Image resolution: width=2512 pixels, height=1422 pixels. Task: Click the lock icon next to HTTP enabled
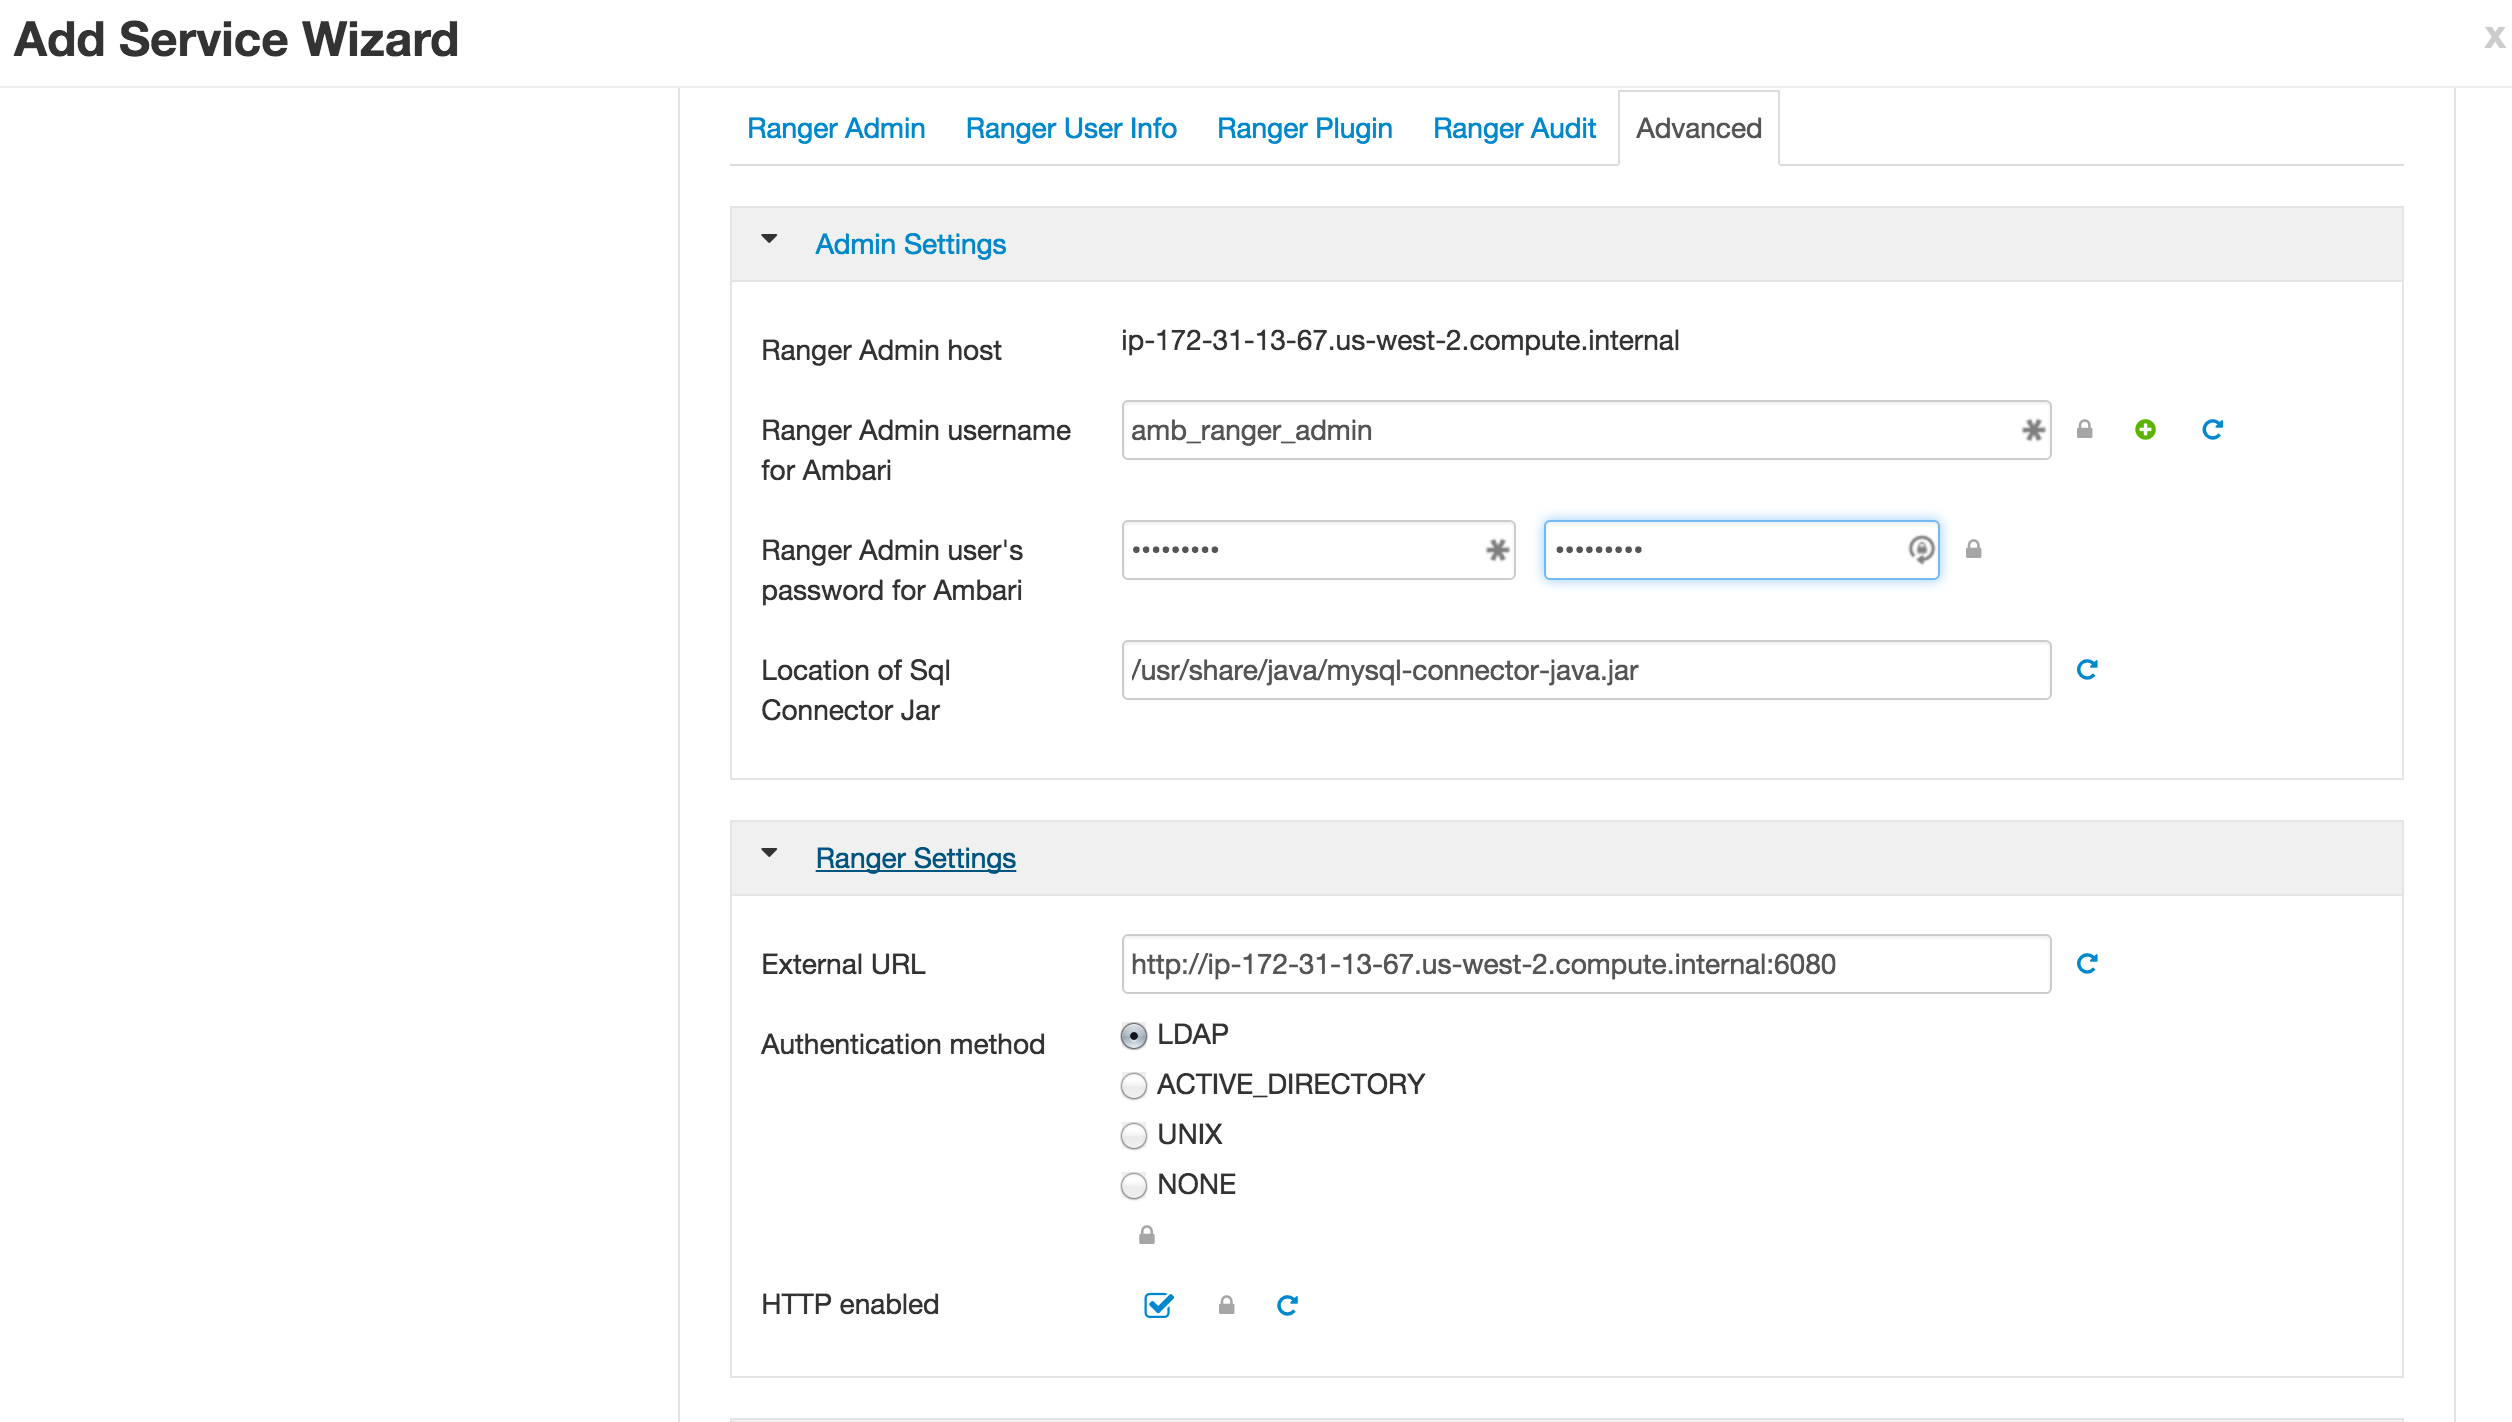pyautogui.click(x=1226, y=1305)
